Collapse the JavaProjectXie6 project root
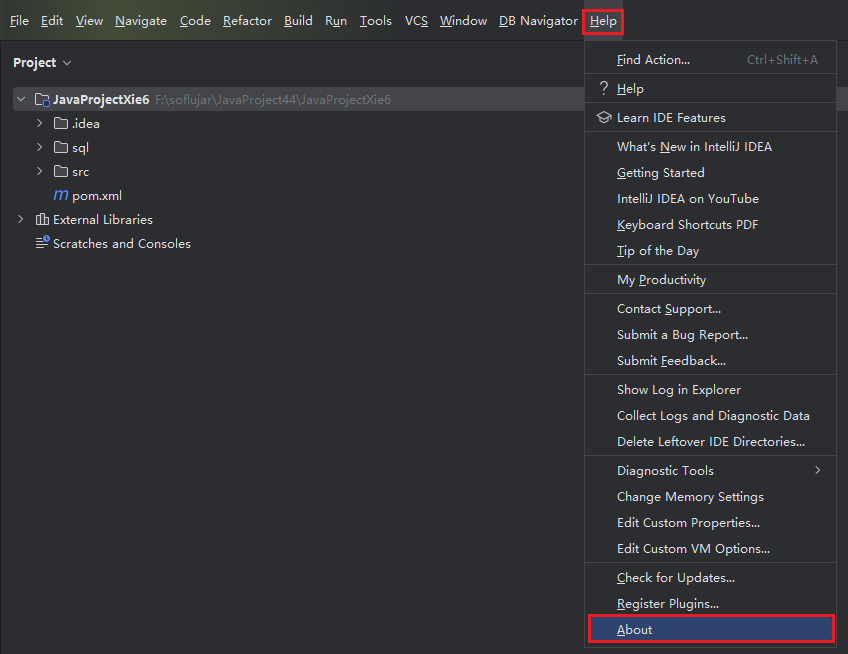 pyautogui.click(x=21, y=100)
